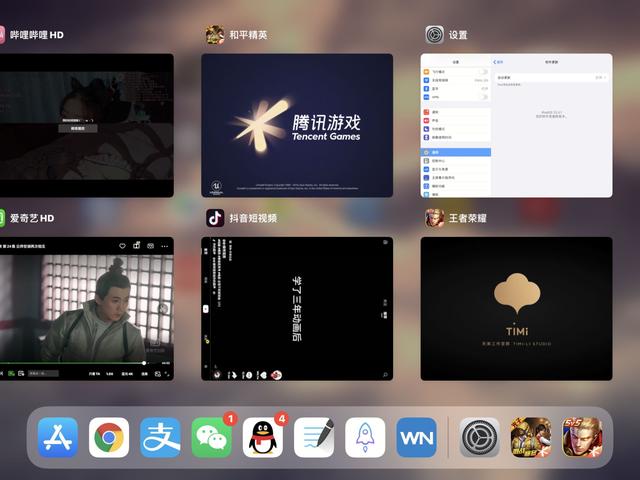The image size is (640, 480).
Task: Tap the gray button in the 哔哩哔哩 card
Action: (x=78, y=129)
